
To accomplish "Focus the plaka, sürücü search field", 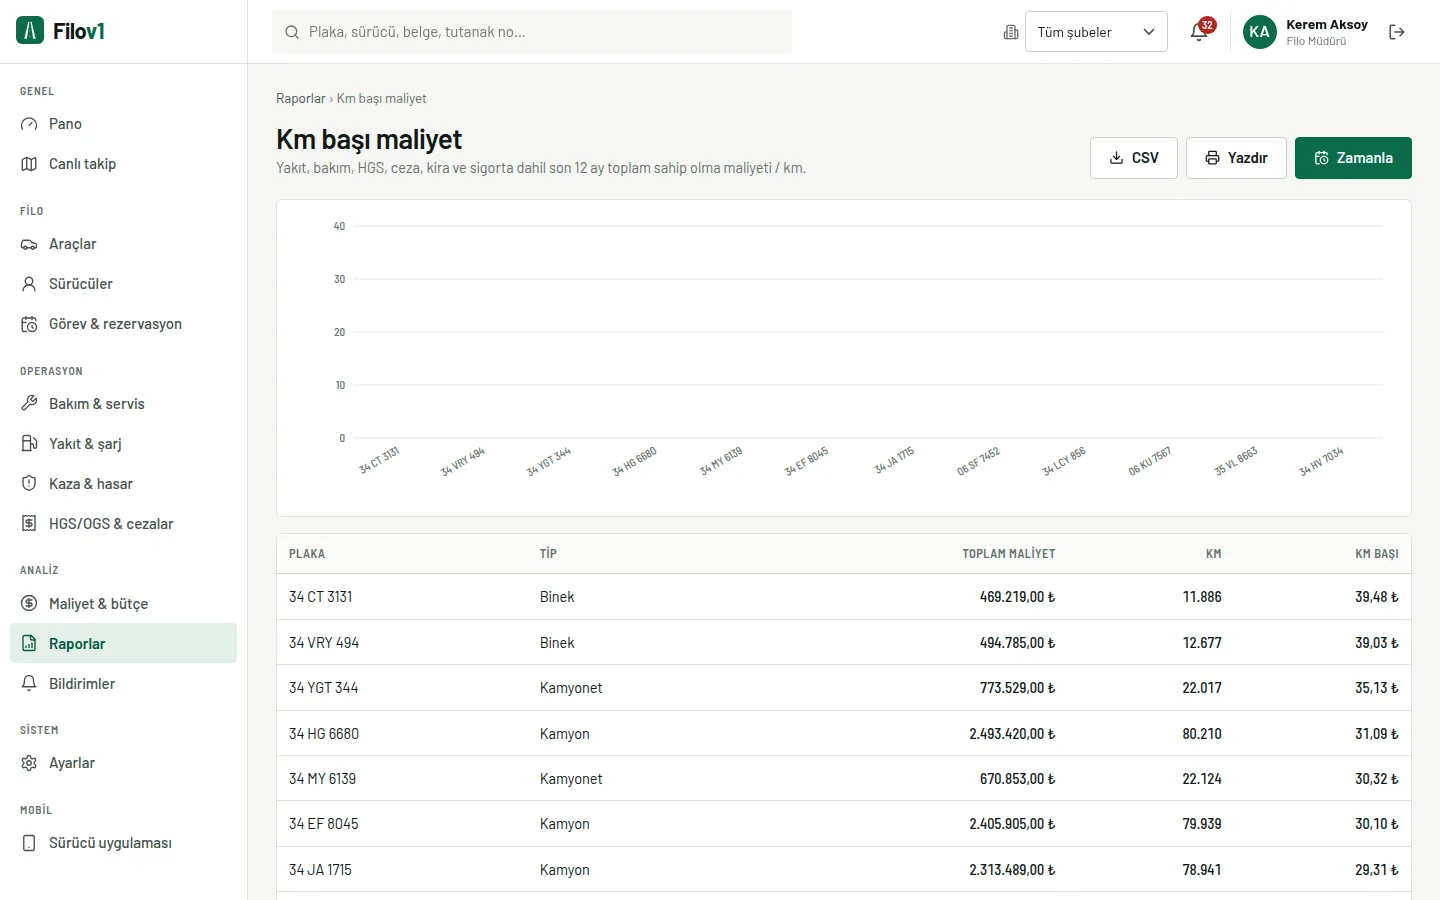I will pos(532,32).
